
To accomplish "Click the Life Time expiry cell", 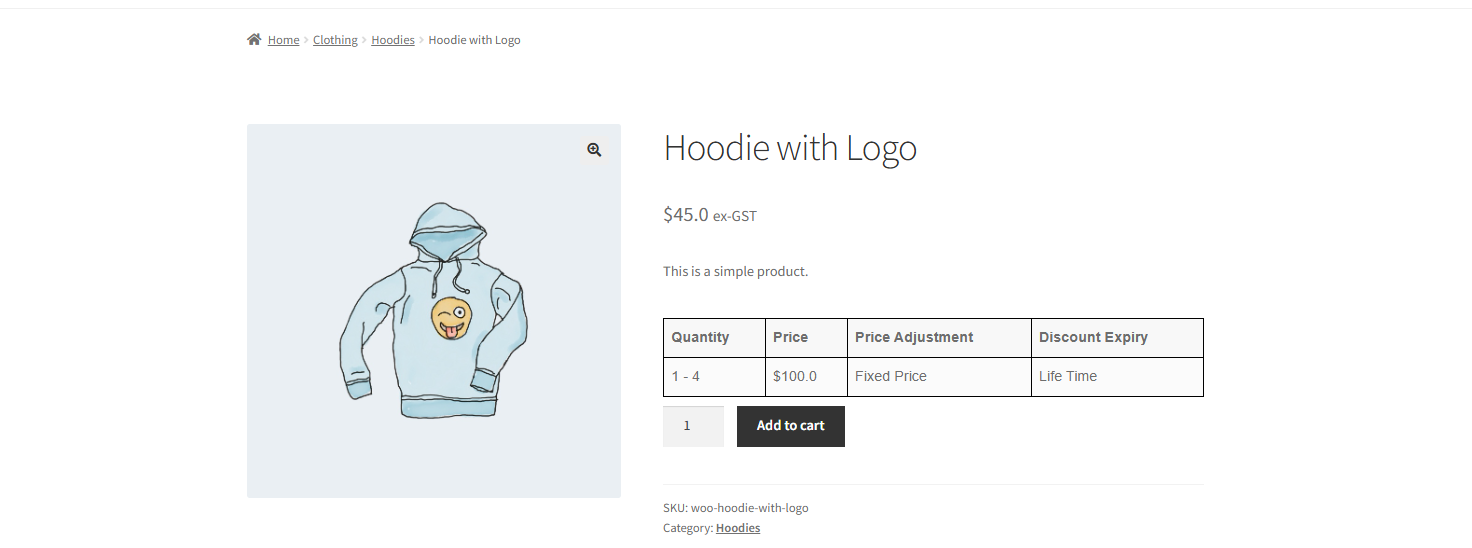I will pos(1068,376).
